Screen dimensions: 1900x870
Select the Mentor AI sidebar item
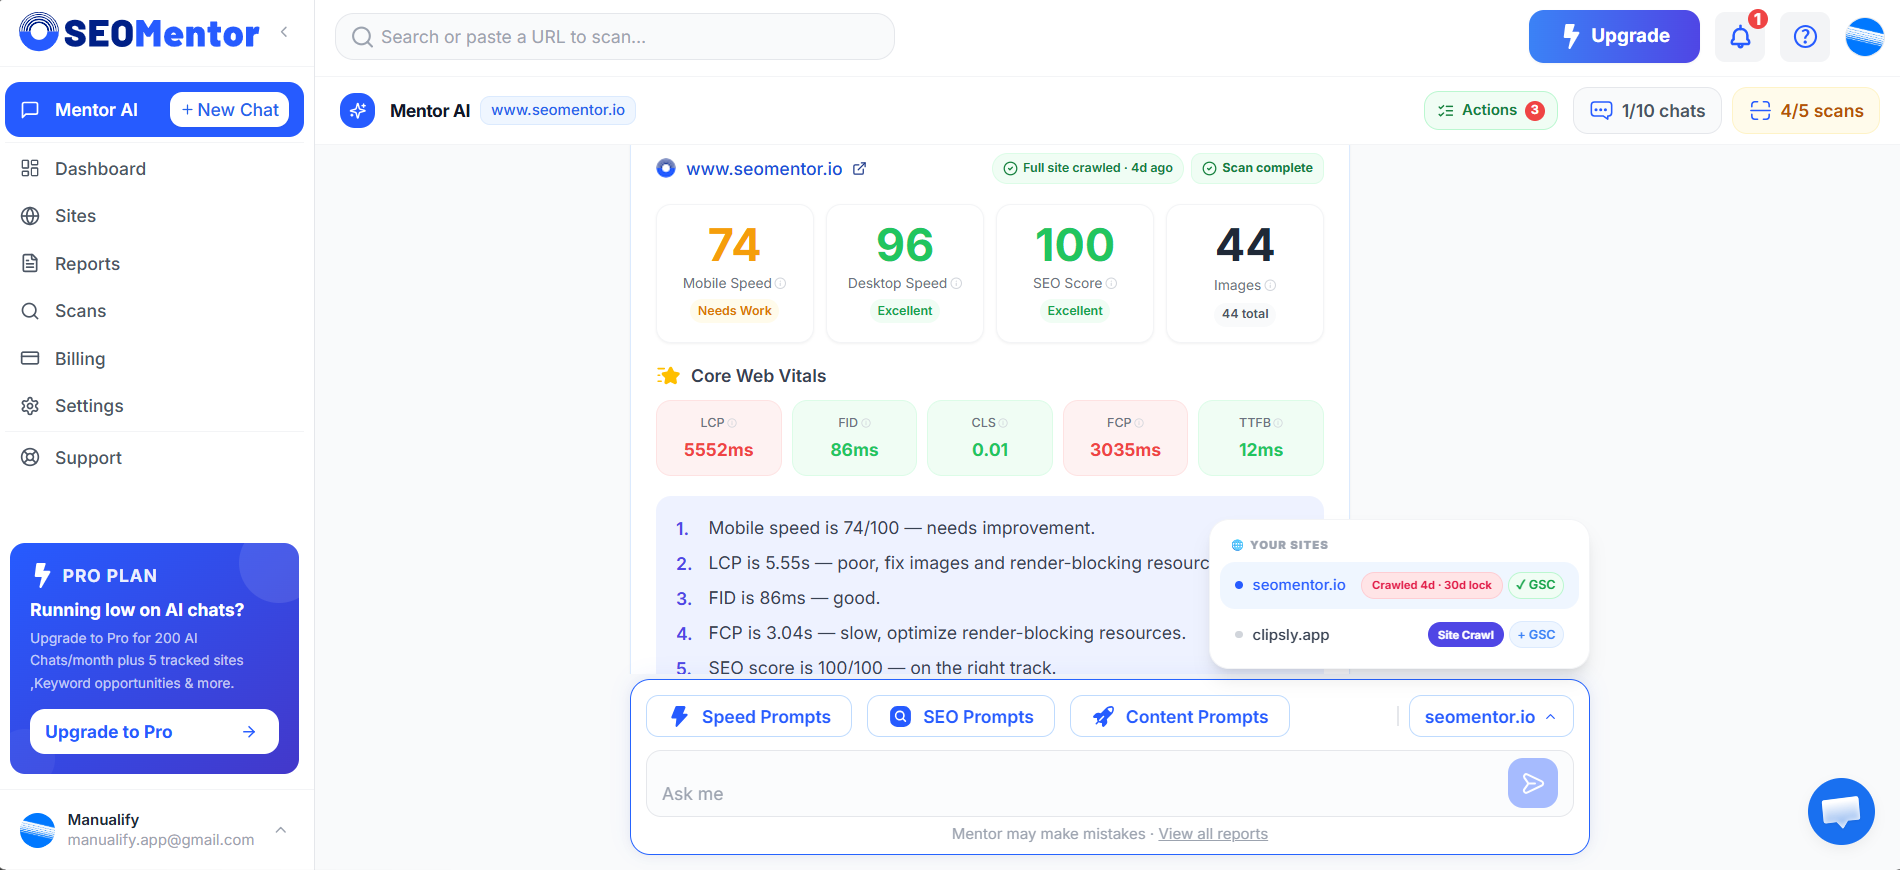pyautogui.click(x=96, y=110)
